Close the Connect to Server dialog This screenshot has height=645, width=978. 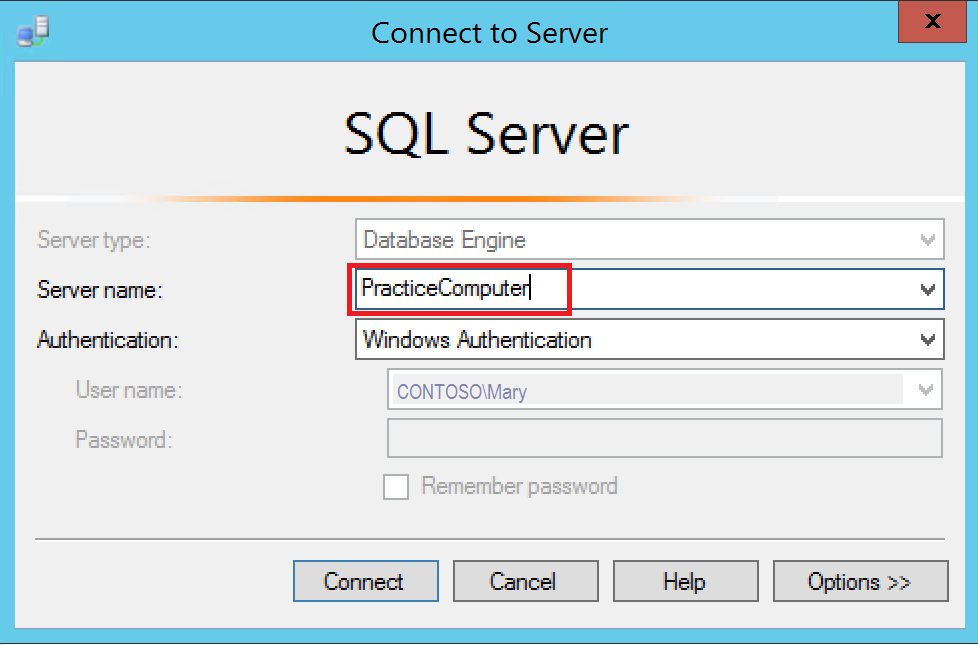tap(932, 22)
